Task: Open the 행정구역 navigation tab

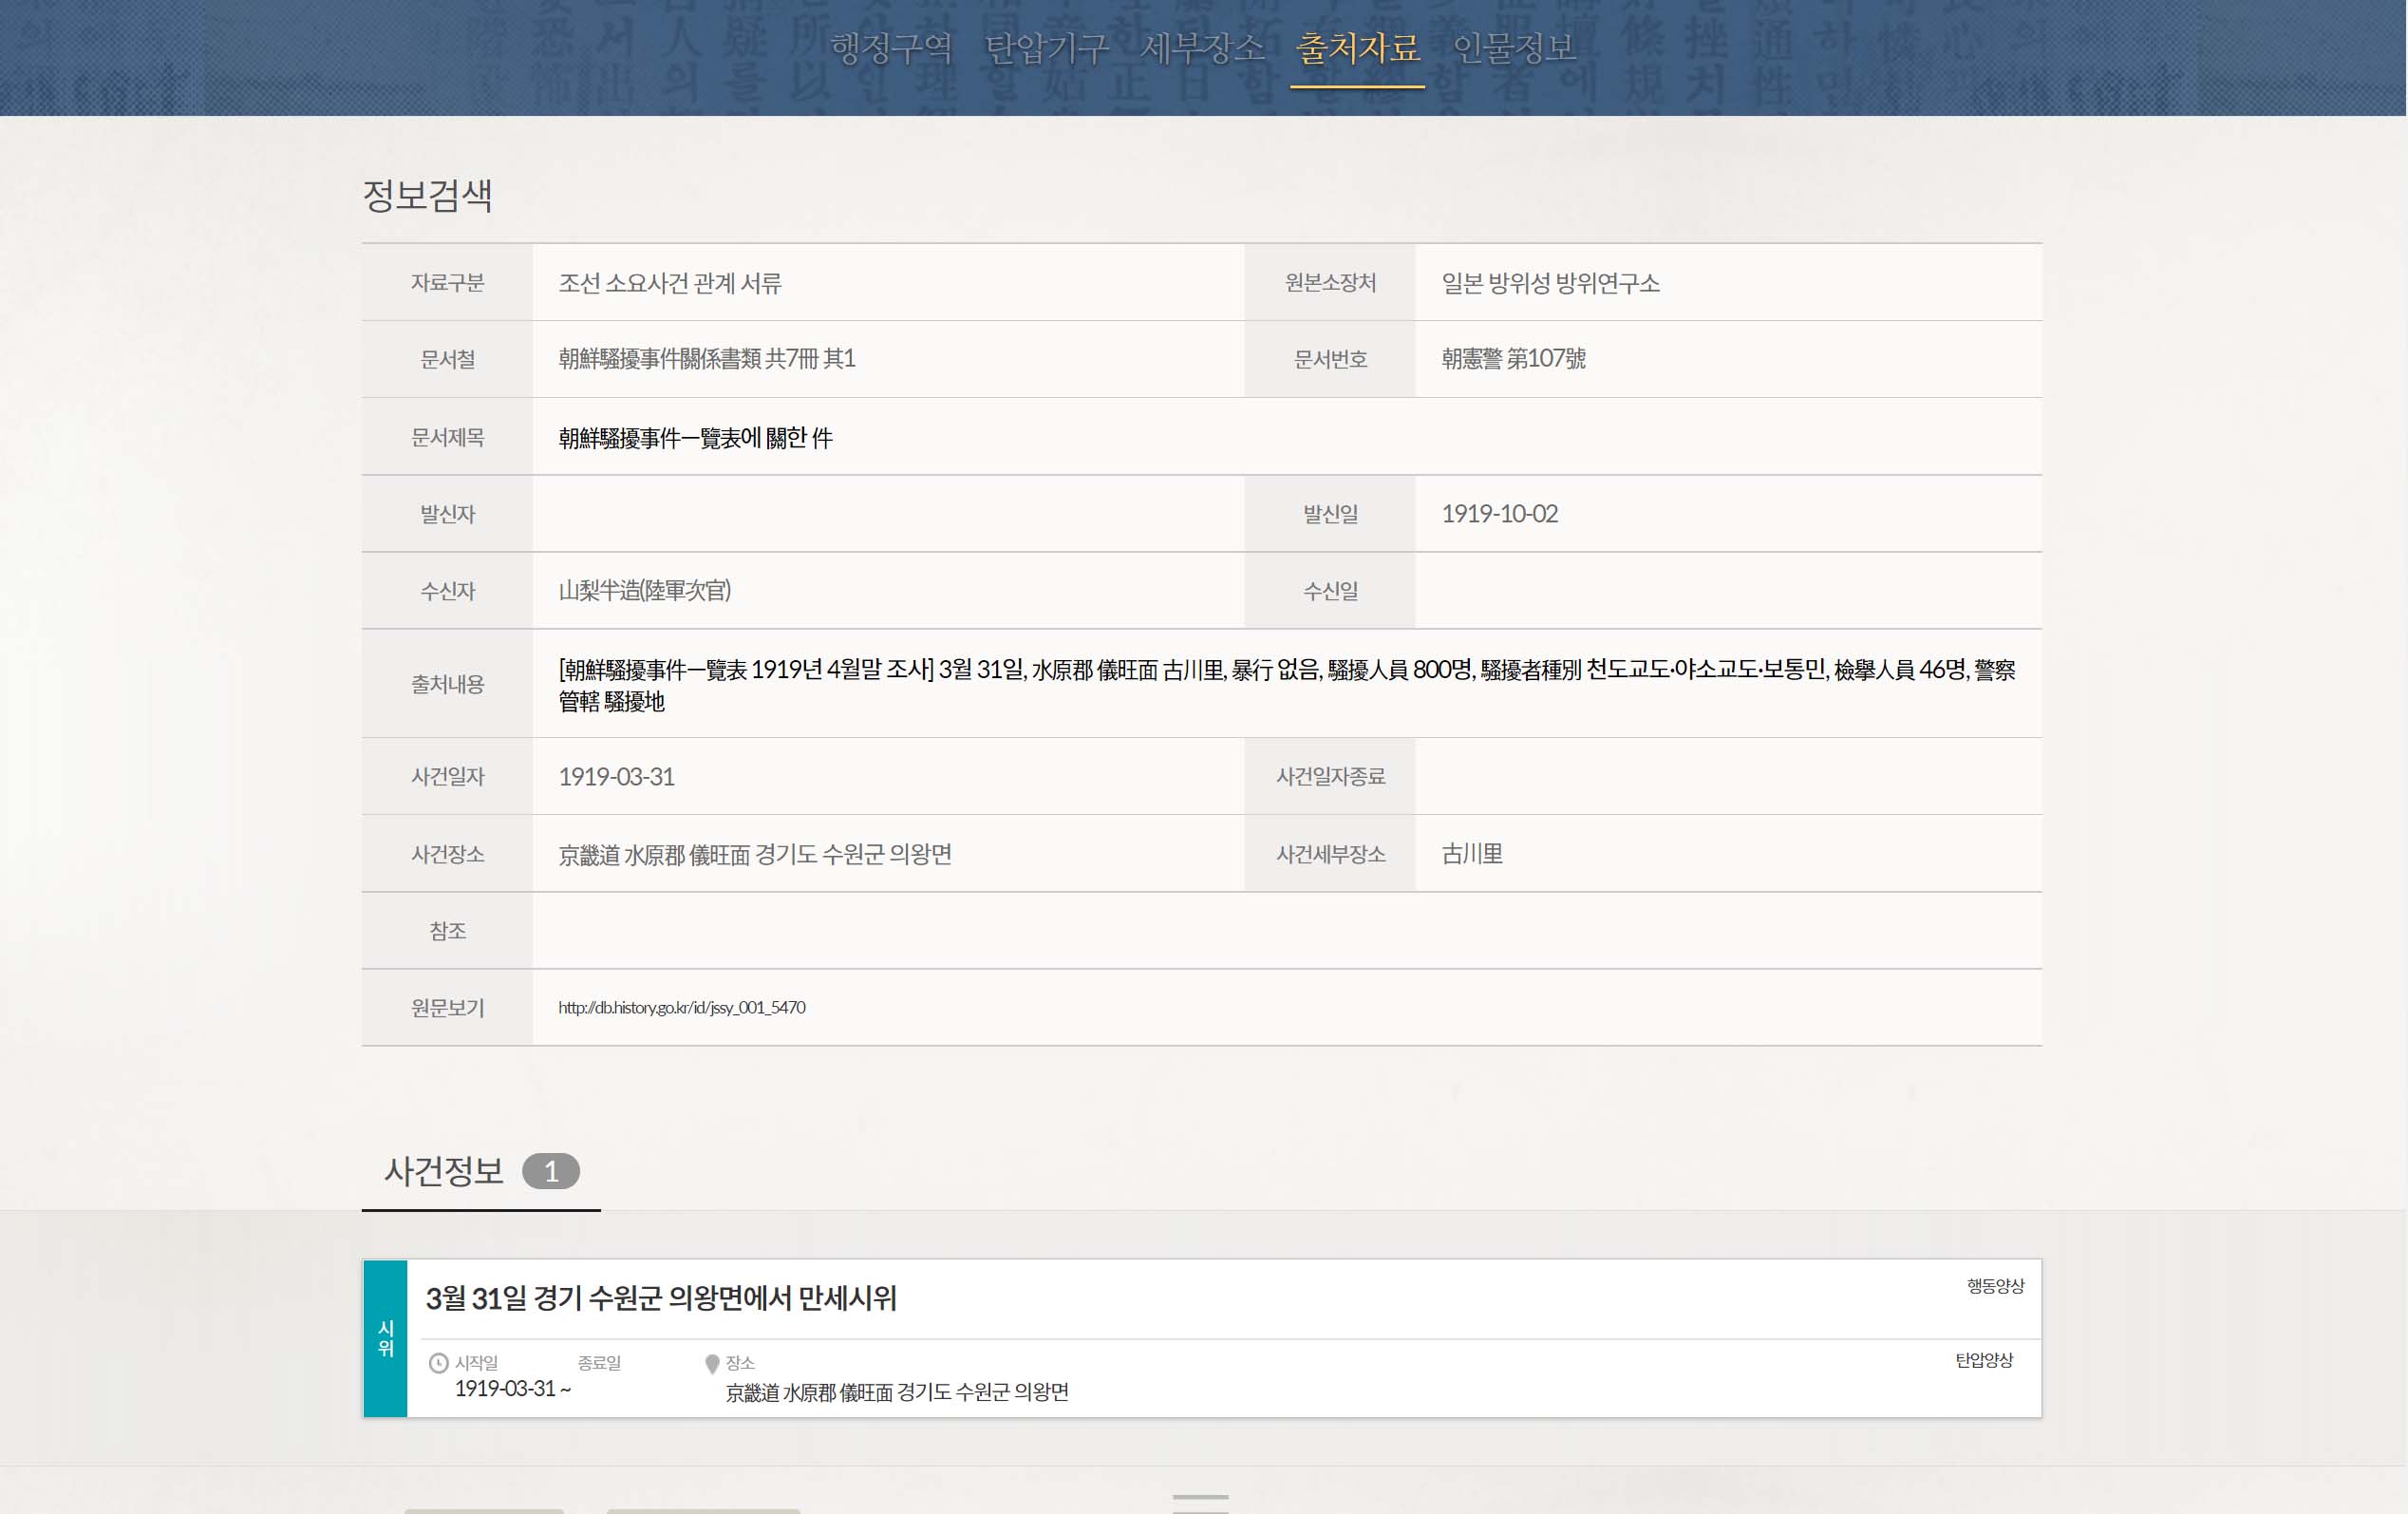Action: (891, 48)
